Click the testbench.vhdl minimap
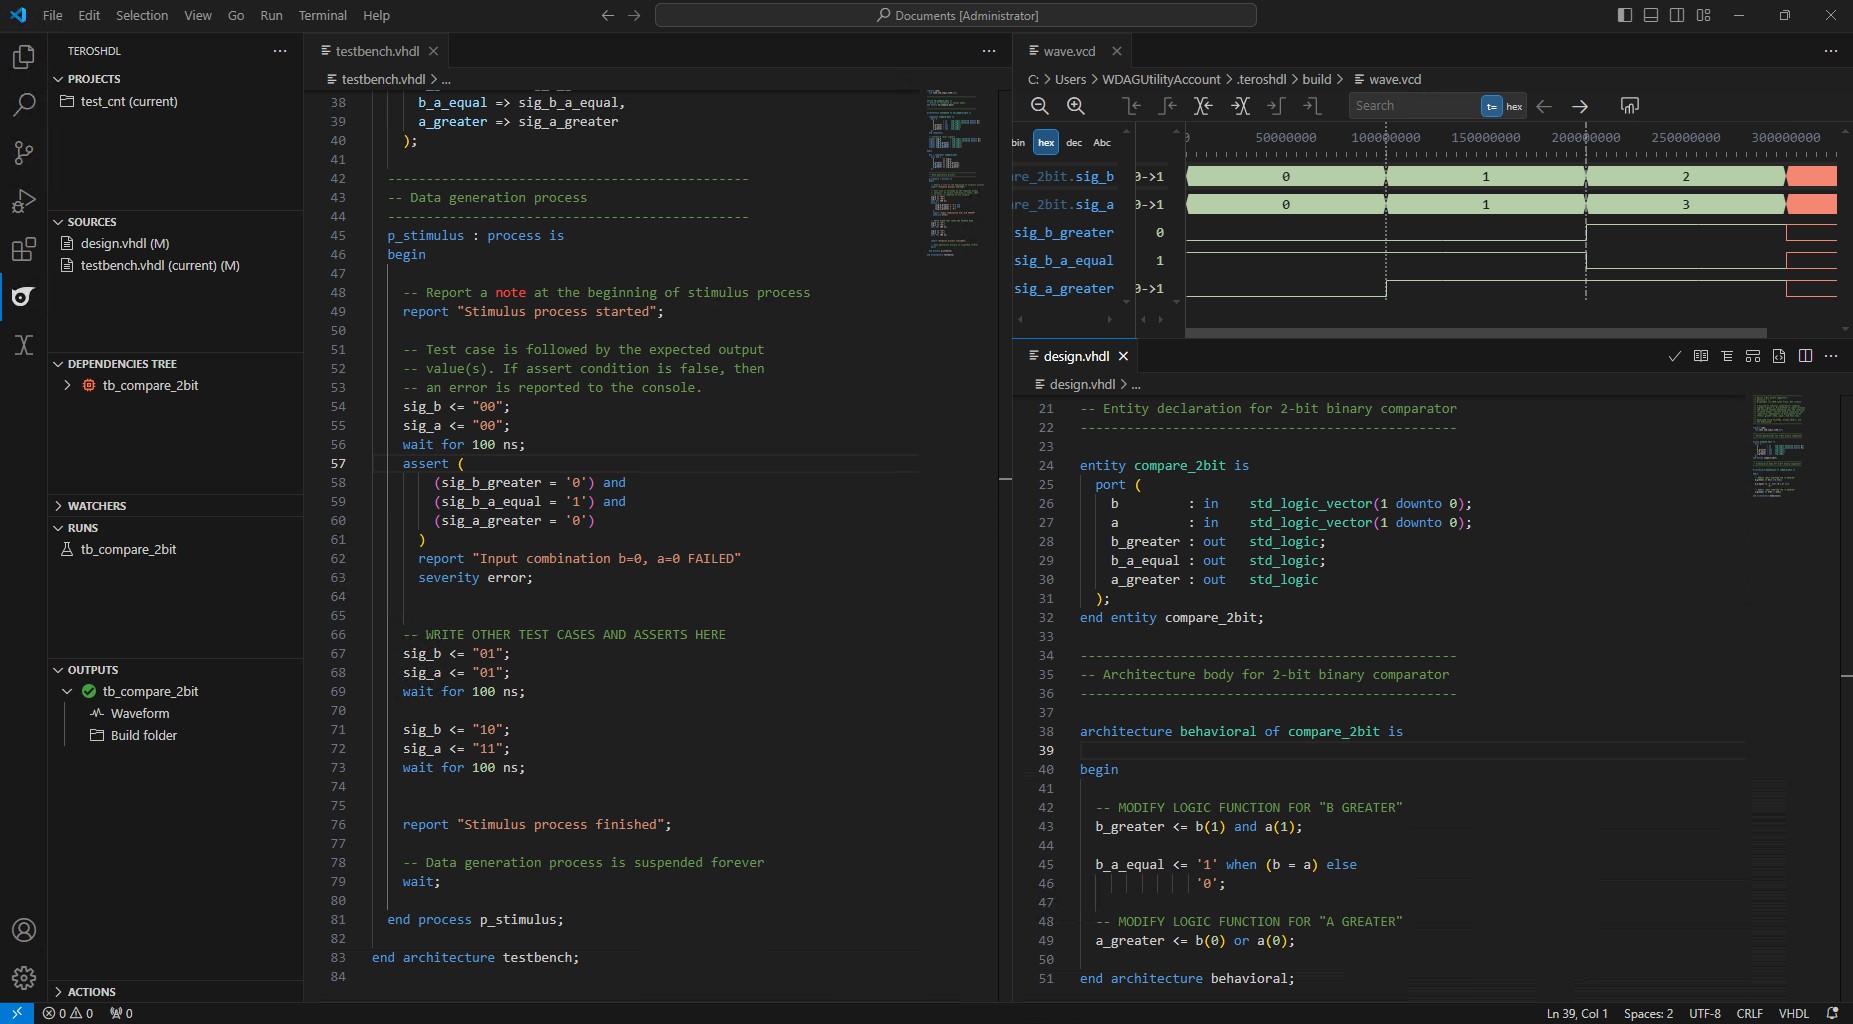 (x=955, y=172)
